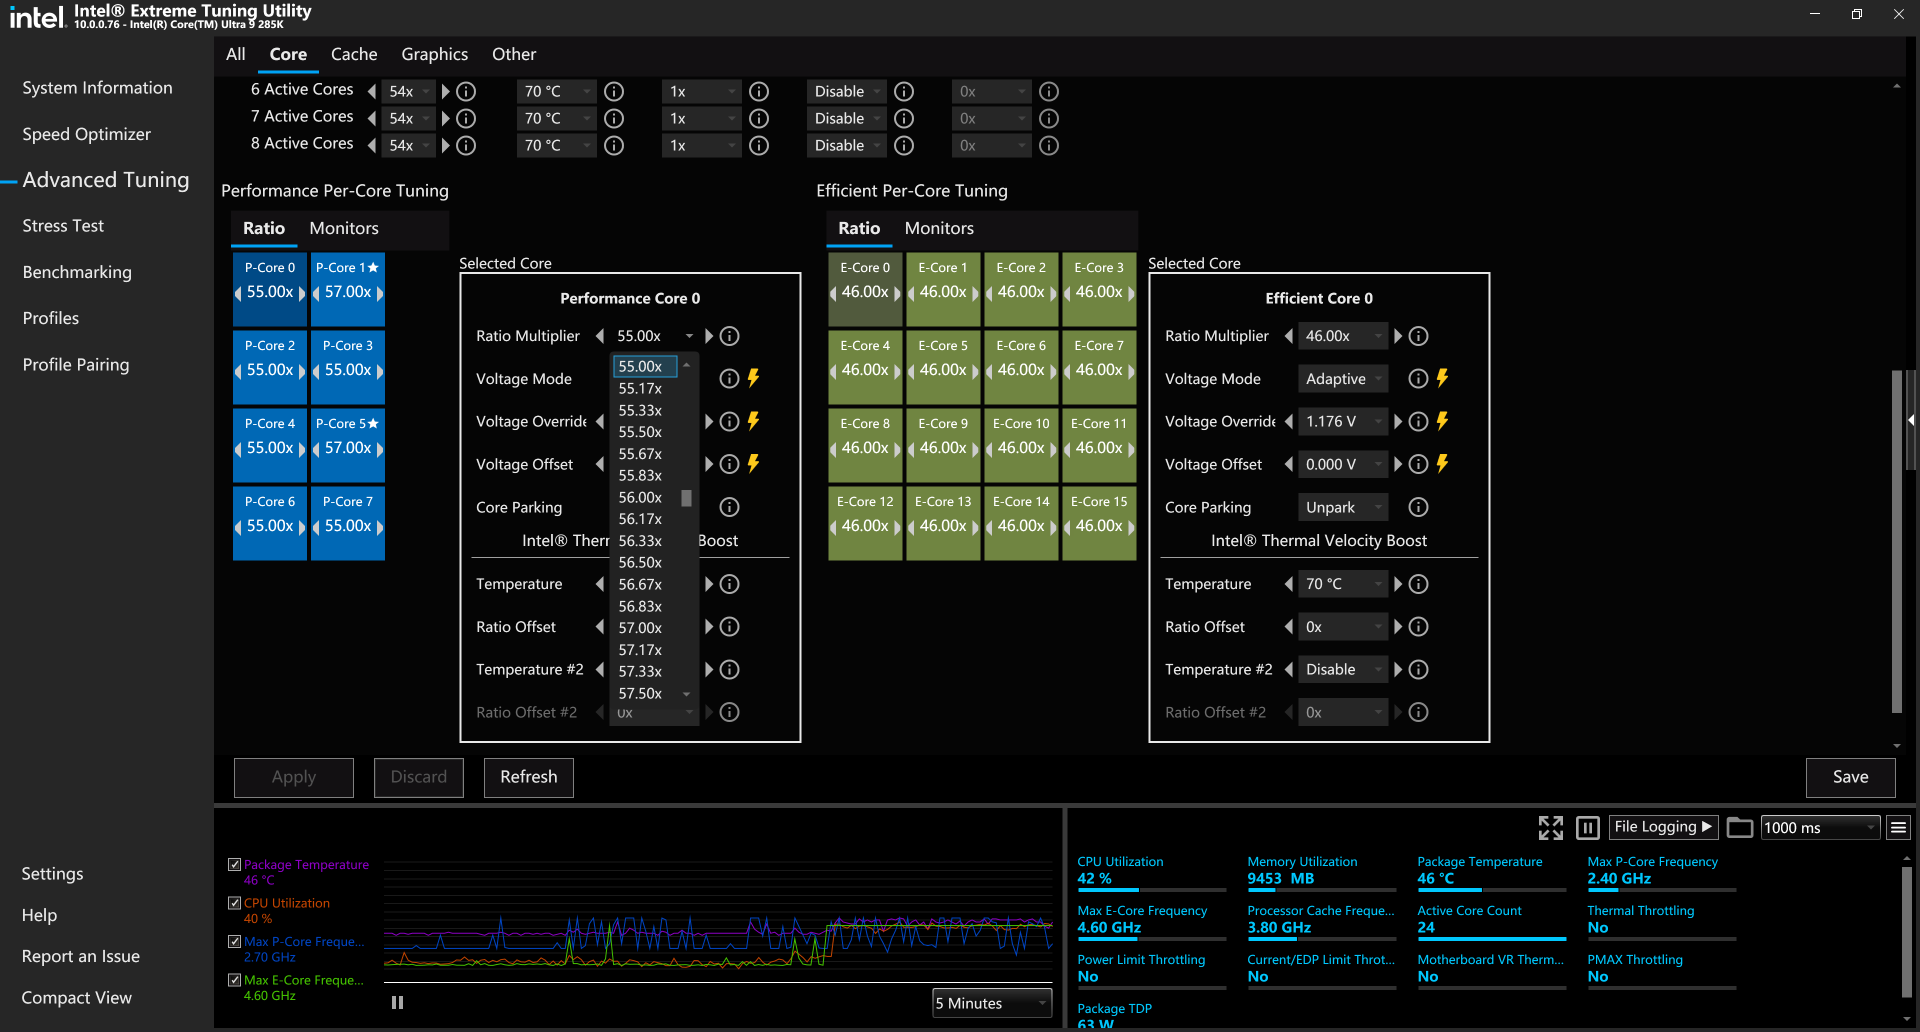This screenshot has width=1920, height=1032.
Task: Open the log file folder icon
Action: [1739, 827]
